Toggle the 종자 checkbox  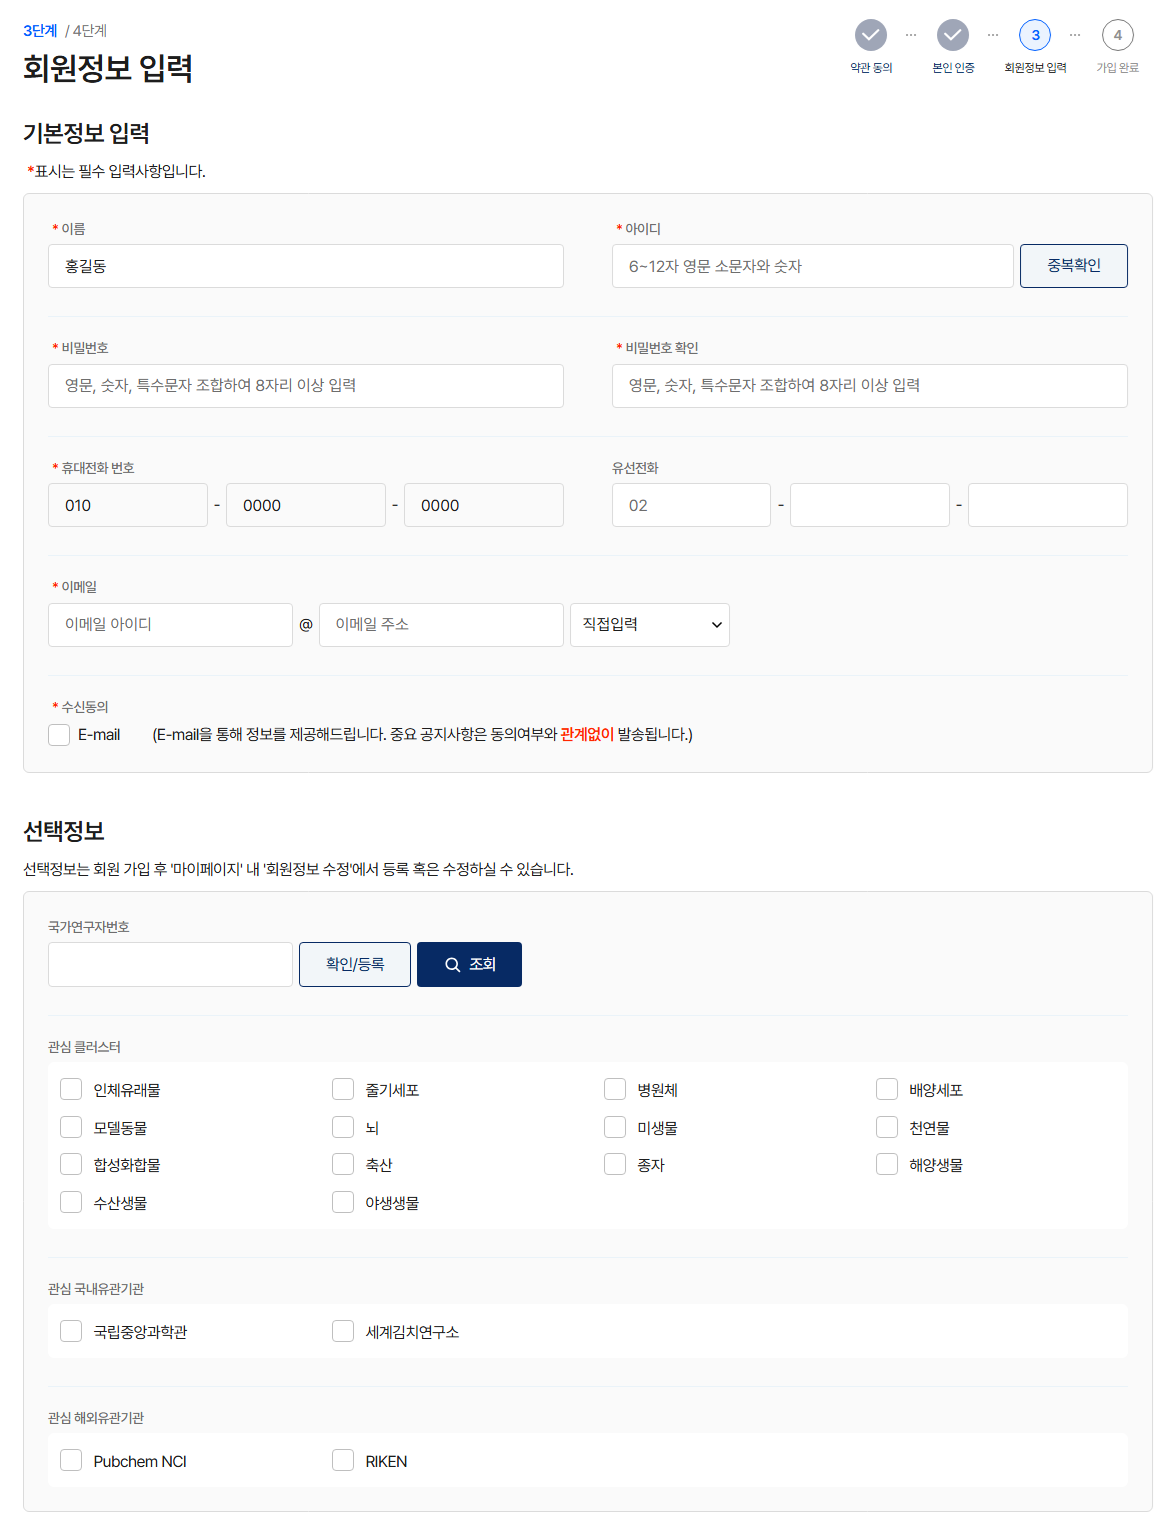(615, 1164)
